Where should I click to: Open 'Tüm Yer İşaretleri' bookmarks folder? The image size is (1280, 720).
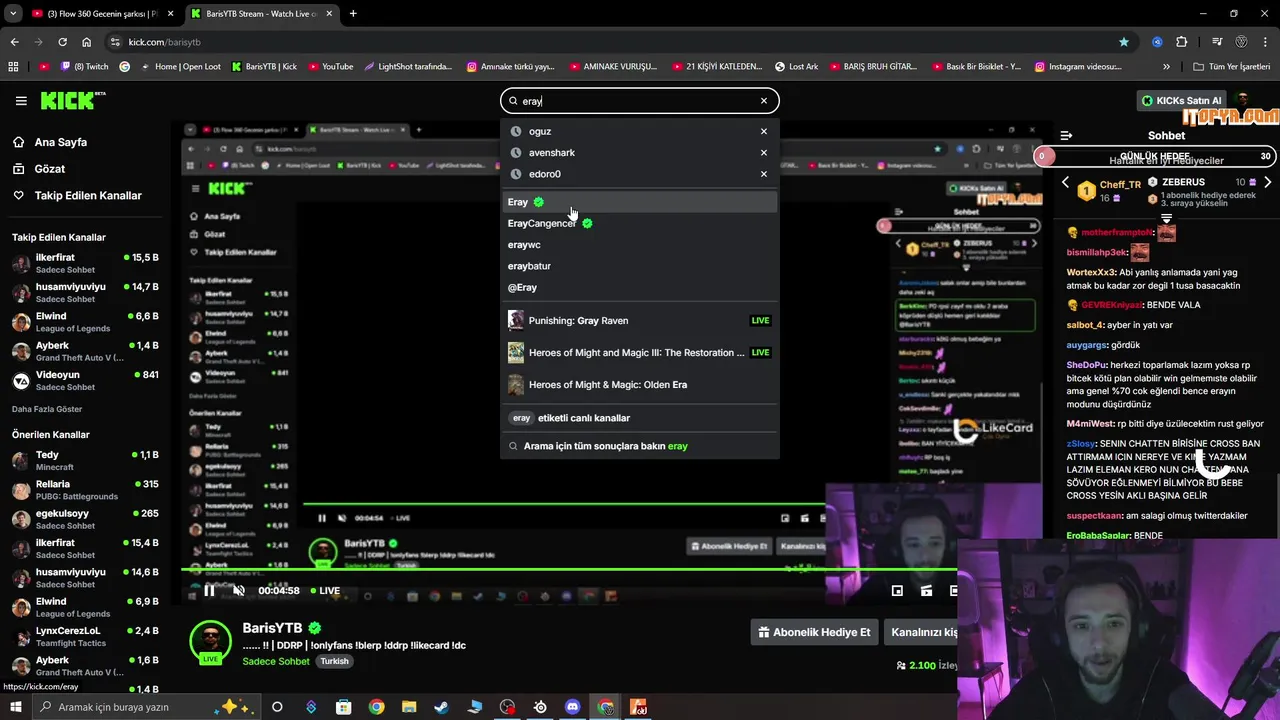point(1232,67)
